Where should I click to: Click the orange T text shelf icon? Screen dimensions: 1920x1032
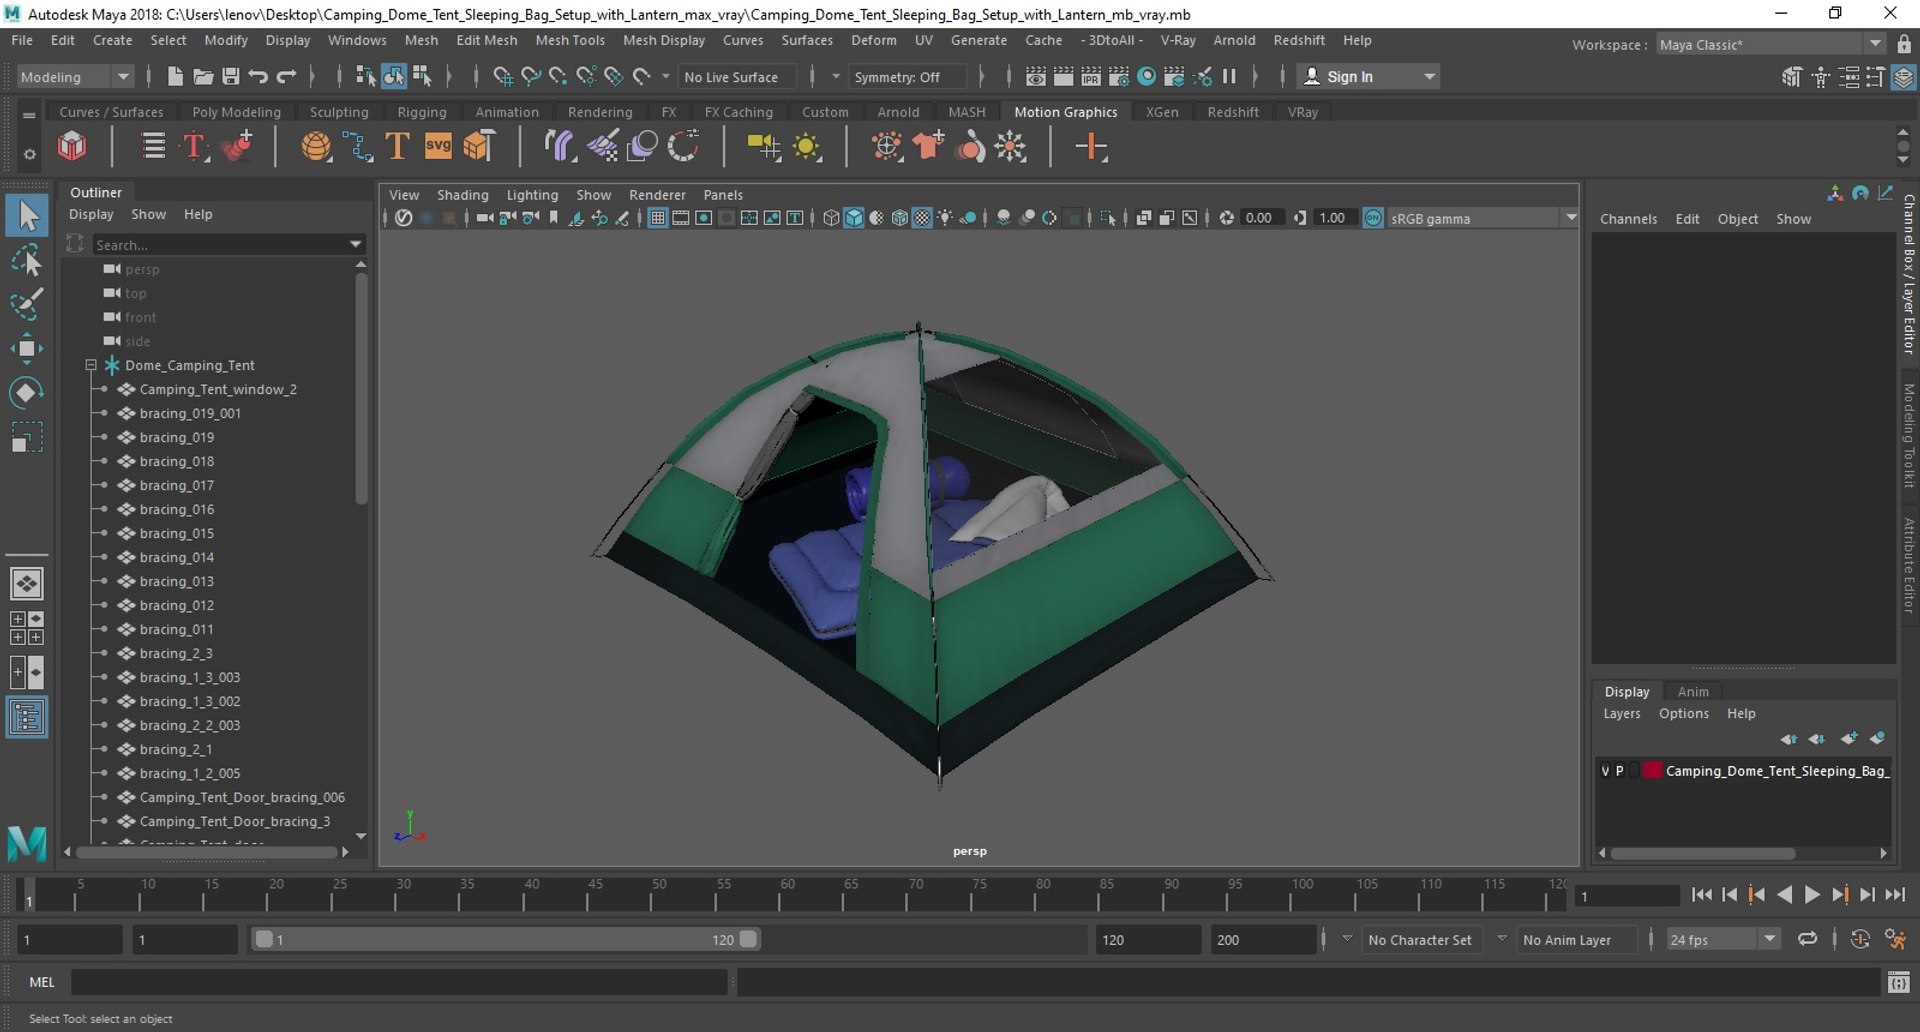[397, 147]
